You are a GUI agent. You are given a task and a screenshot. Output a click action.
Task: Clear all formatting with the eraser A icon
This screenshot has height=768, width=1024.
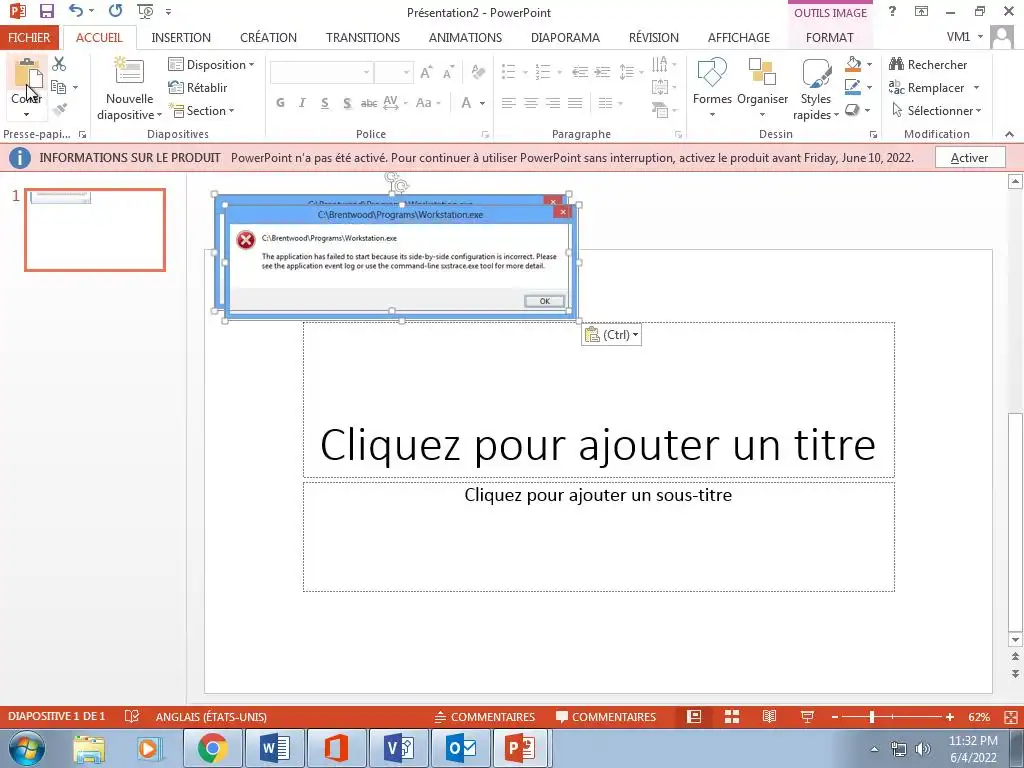tap(478, 72)
